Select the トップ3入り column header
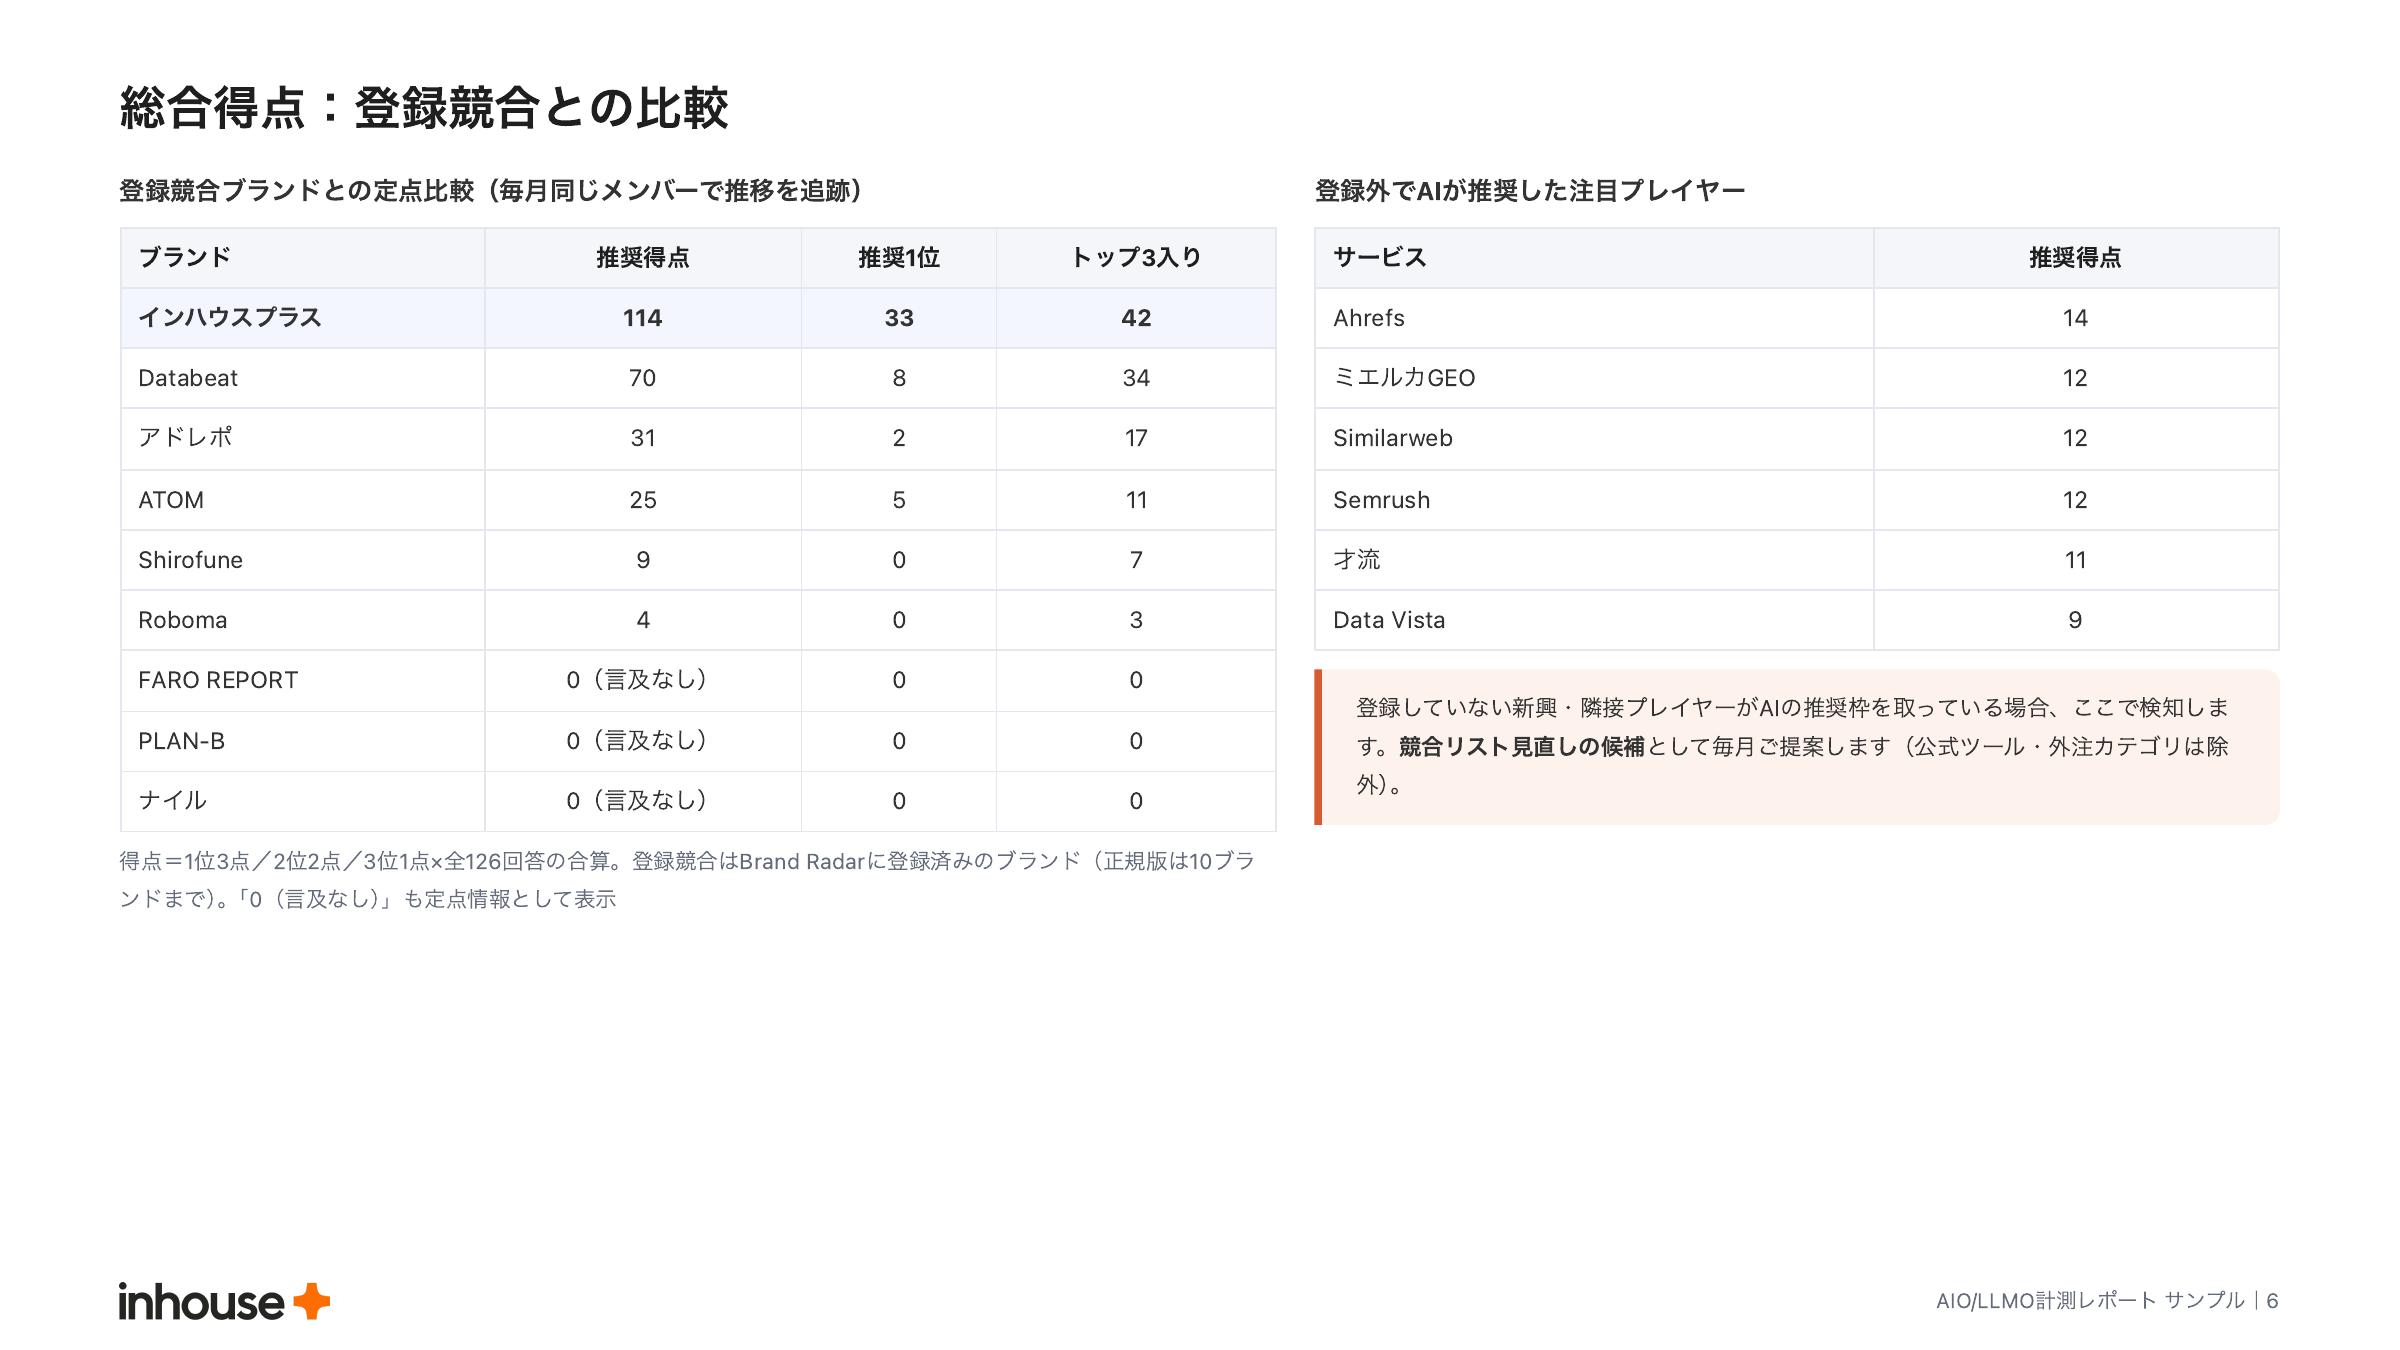2400x1350 pixels. [x=1136, y=257]
